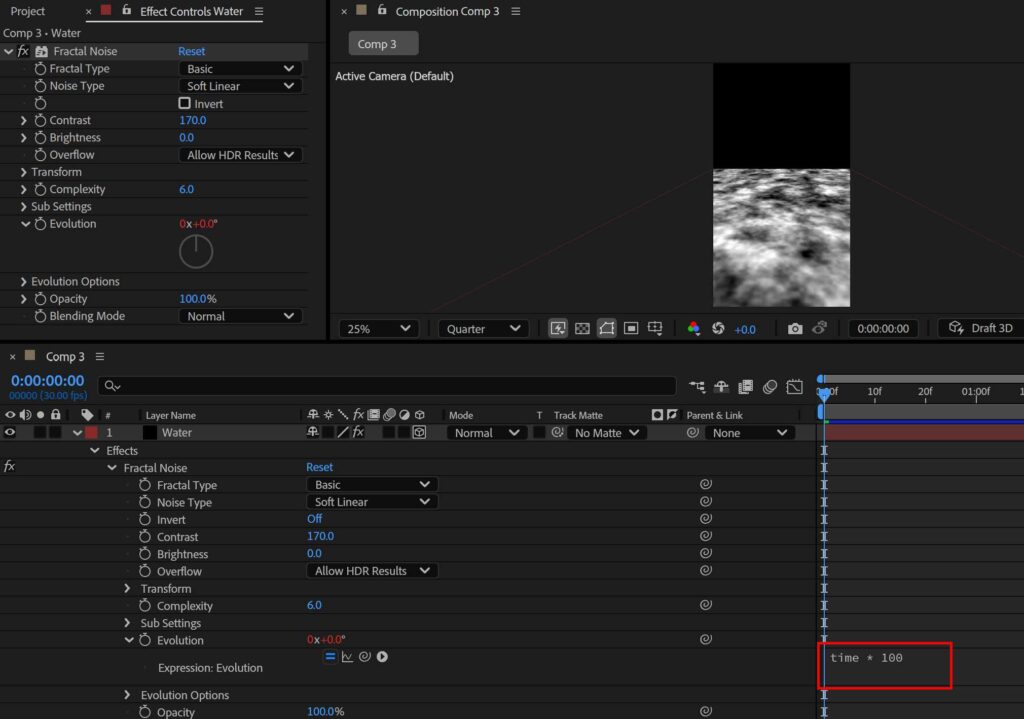The width and height of the screenshot is (1024, 719).
Task: Click the region of interest icon
Action: pyautogui.click(x=631, y=328)
